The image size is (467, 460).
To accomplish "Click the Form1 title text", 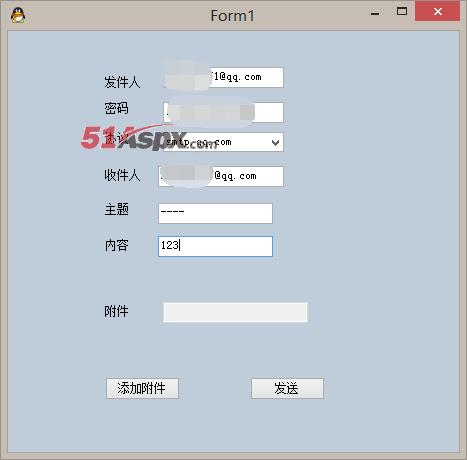I will pos(232,16).
